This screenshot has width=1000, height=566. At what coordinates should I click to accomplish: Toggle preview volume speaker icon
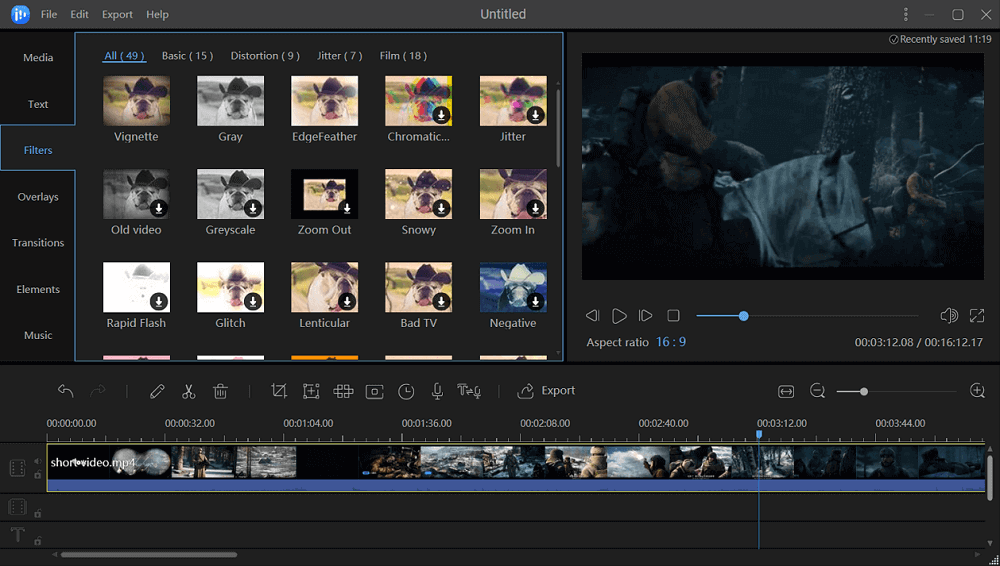[x=949, y=316]
